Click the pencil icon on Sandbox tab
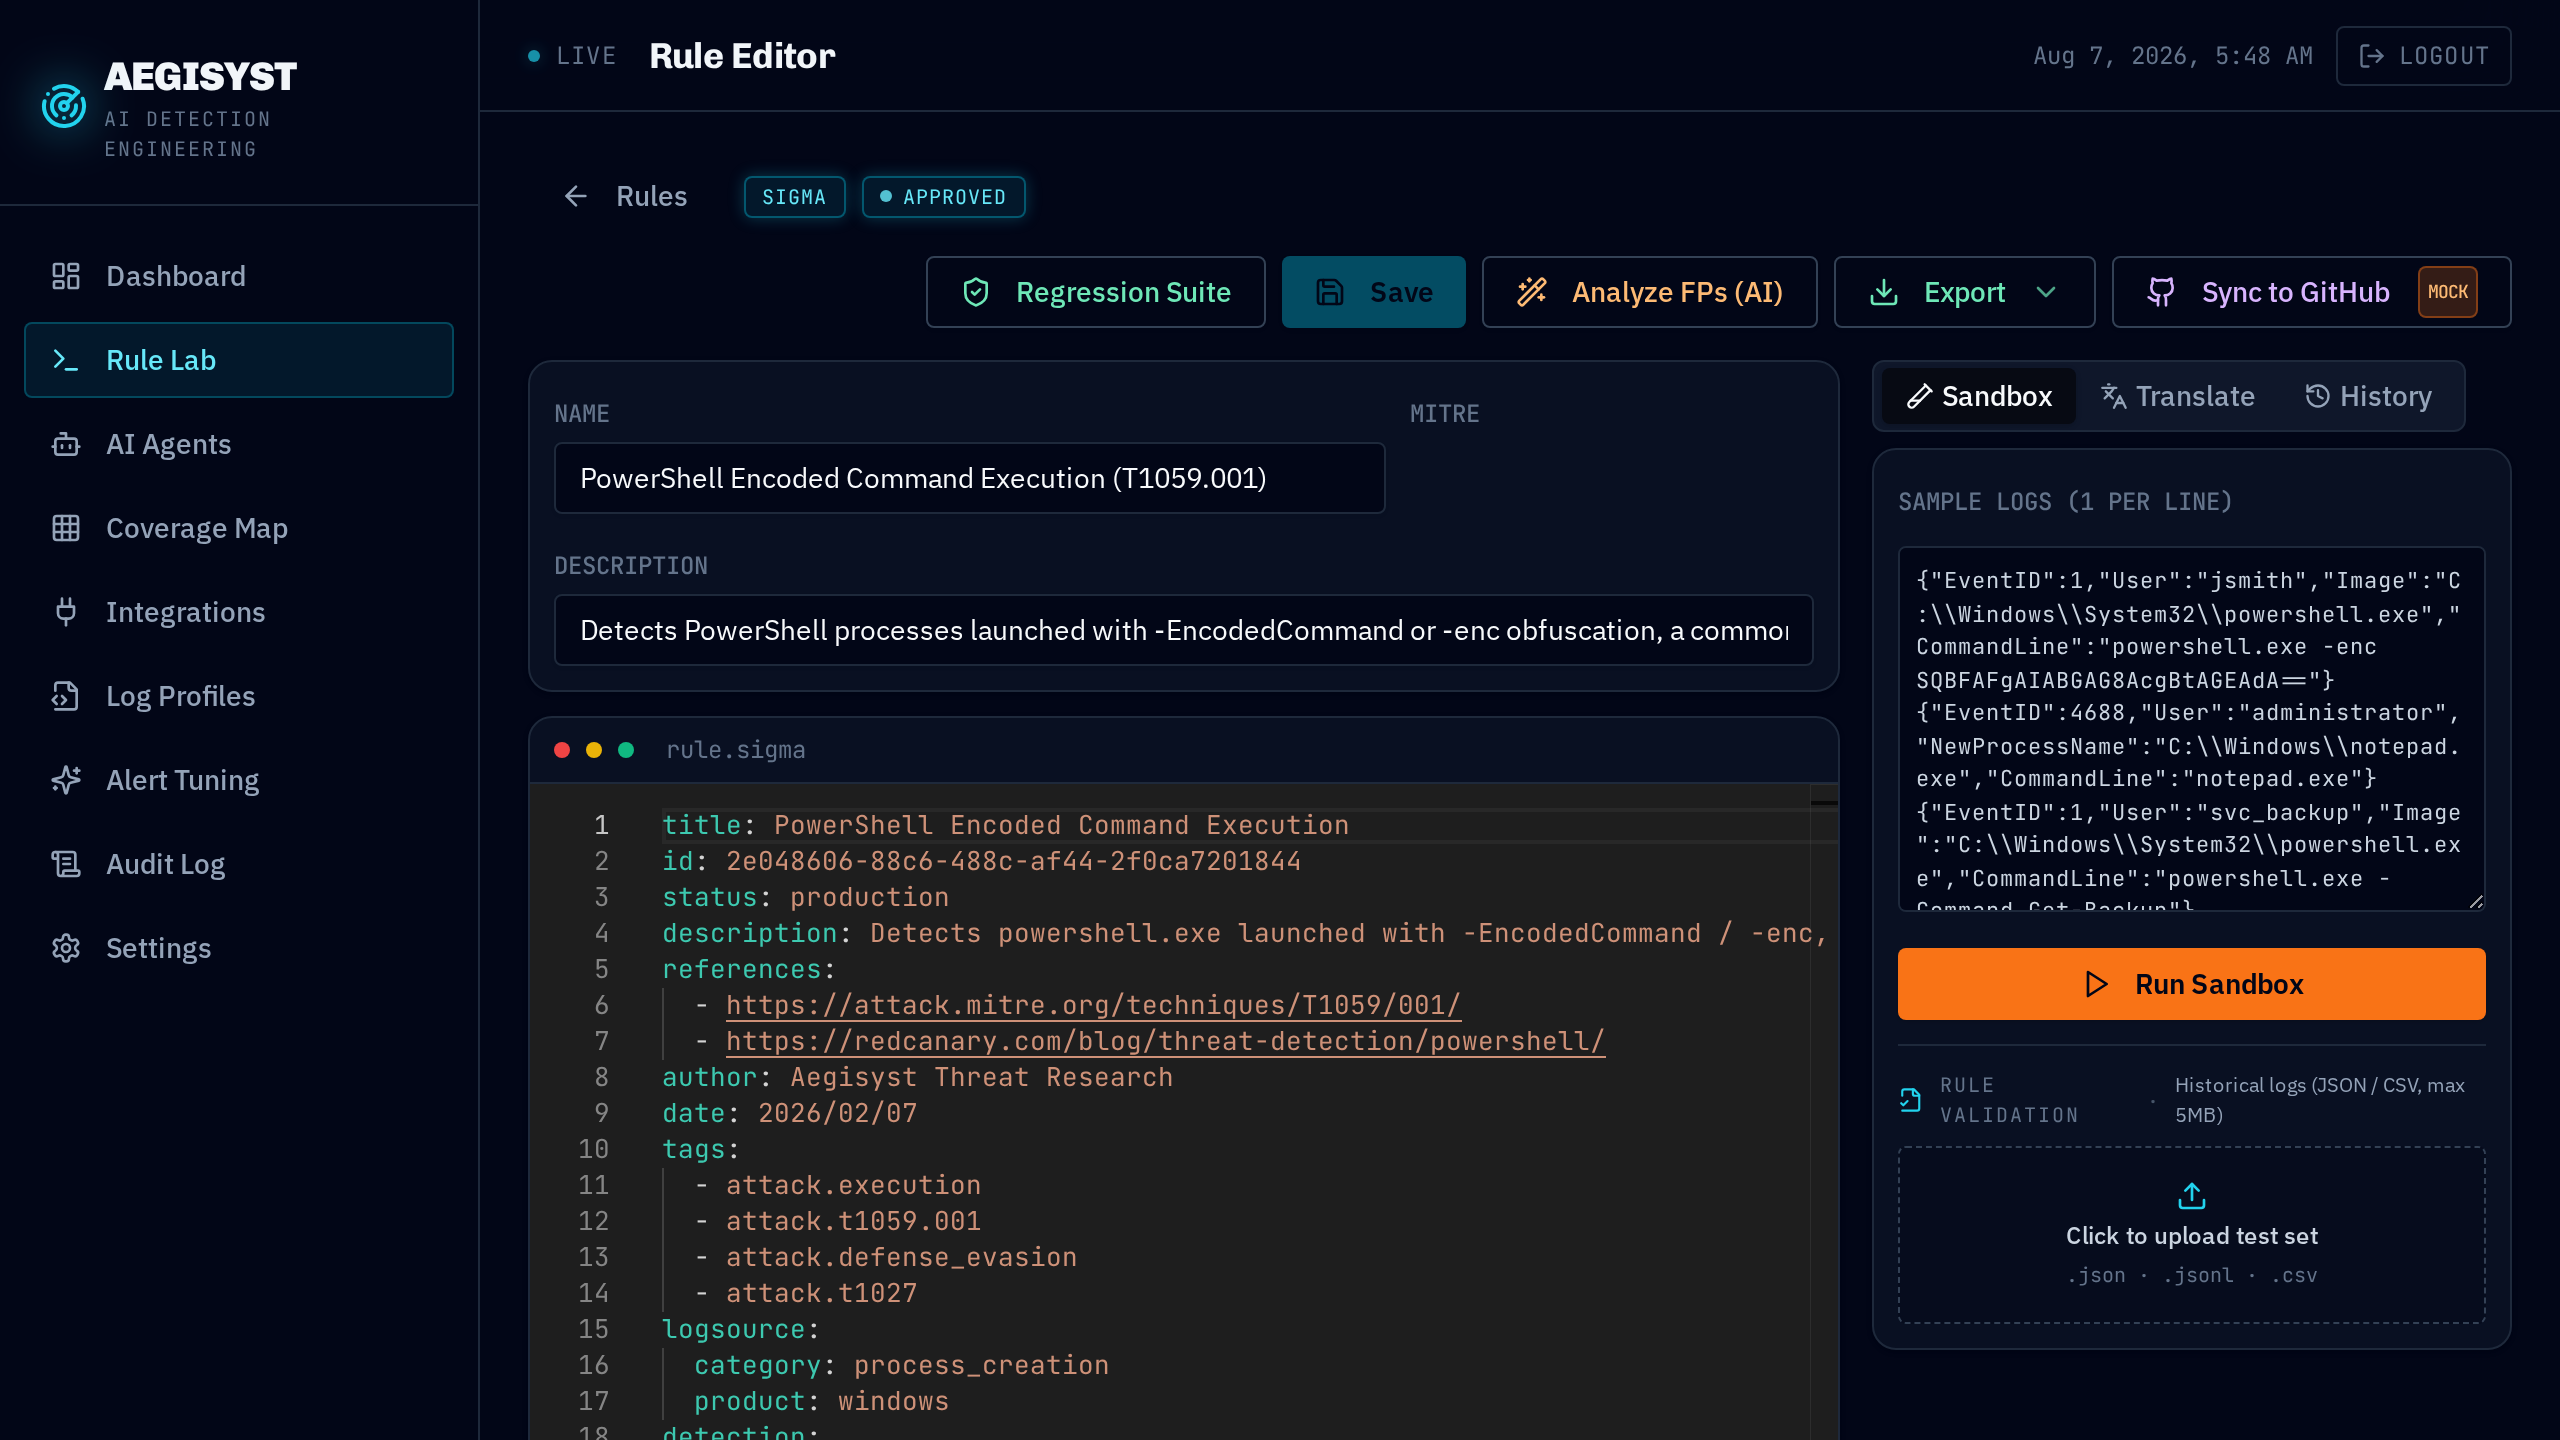The image size is (2560, 1440). click(1919, 396)
